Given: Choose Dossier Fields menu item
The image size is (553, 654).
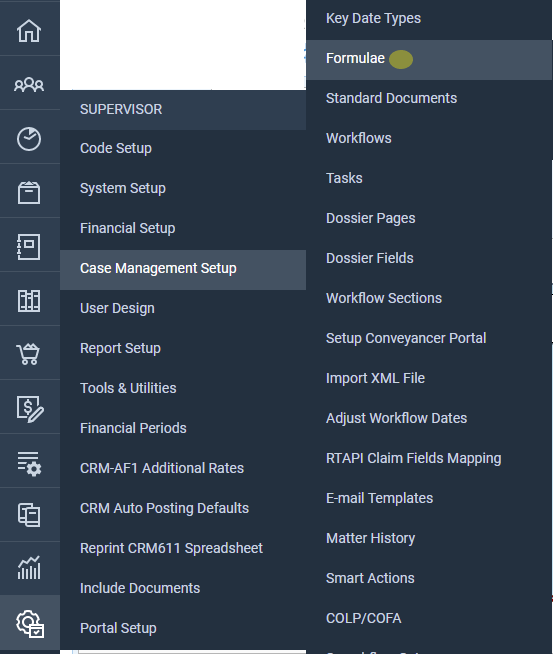Looking at the screenshot, I should pyautogui.click(x=429, y=258).
